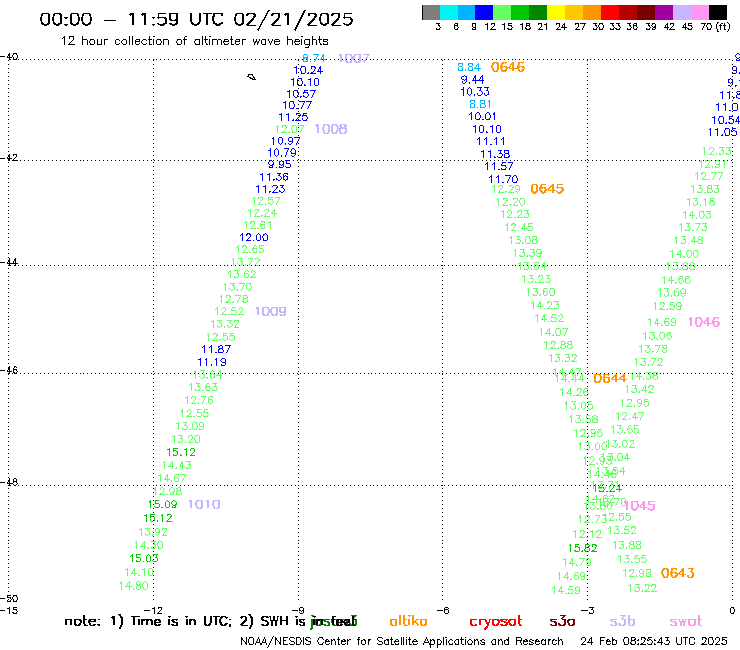740x650 pixels.
Task: Select the s3b time label 1010
Action: pyautogui.click(x=204, y=504)
